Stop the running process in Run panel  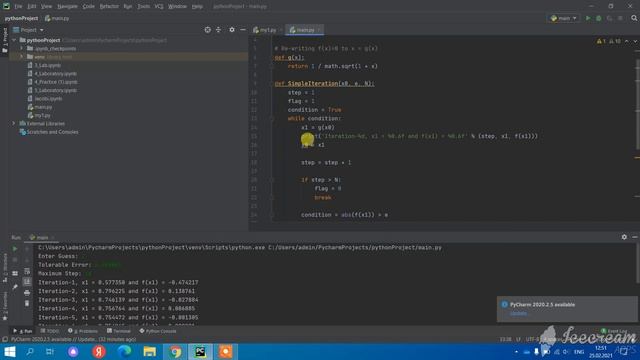(x=15, y=260)
